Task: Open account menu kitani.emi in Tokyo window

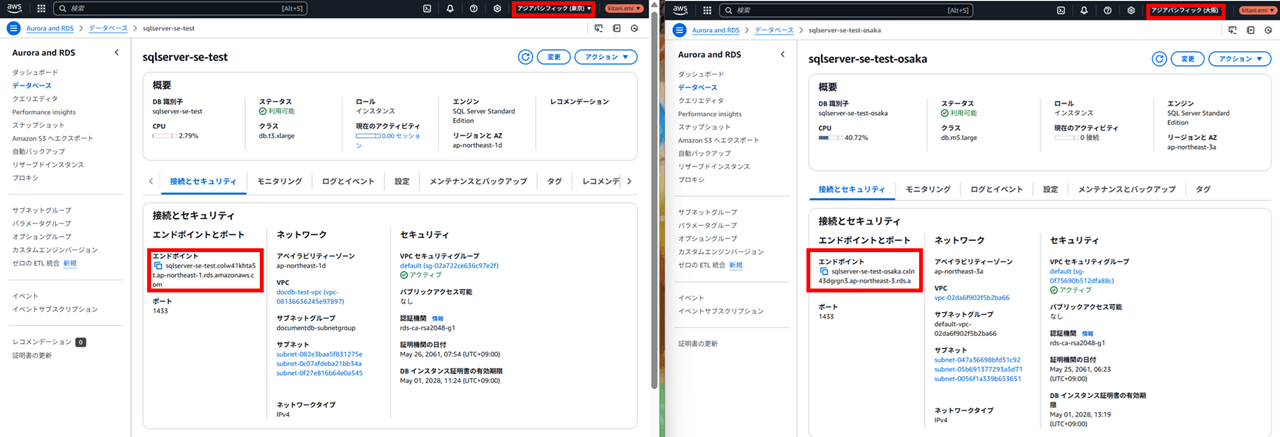Action: pos(625,8)
